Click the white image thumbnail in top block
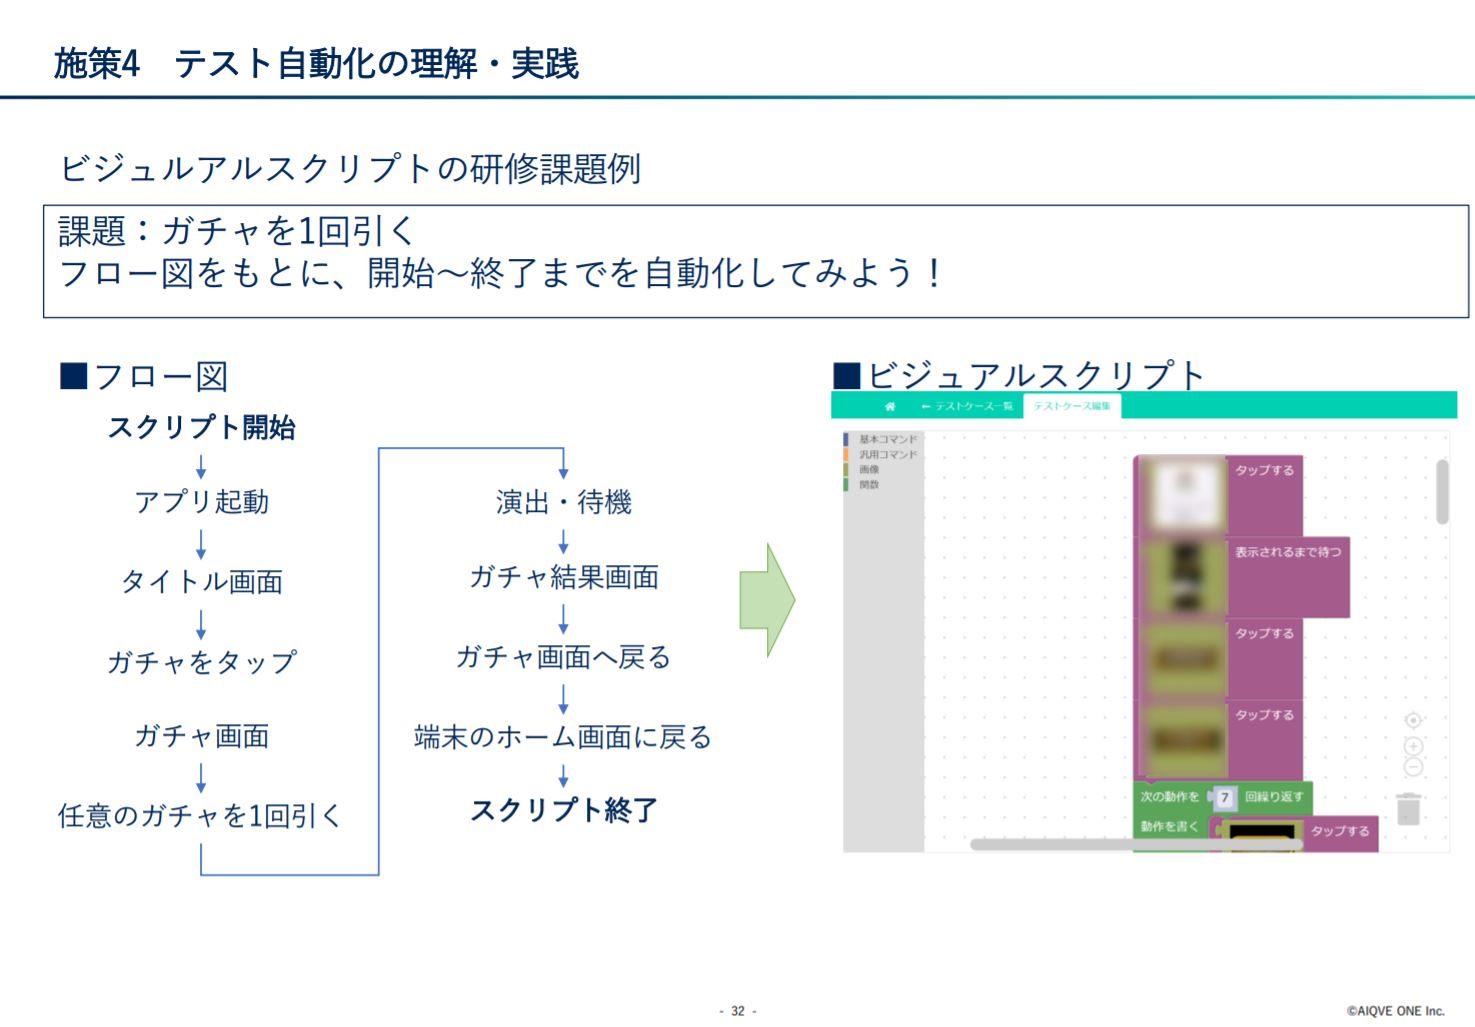This screenshot has width=1475, height=1027. 1186,495
